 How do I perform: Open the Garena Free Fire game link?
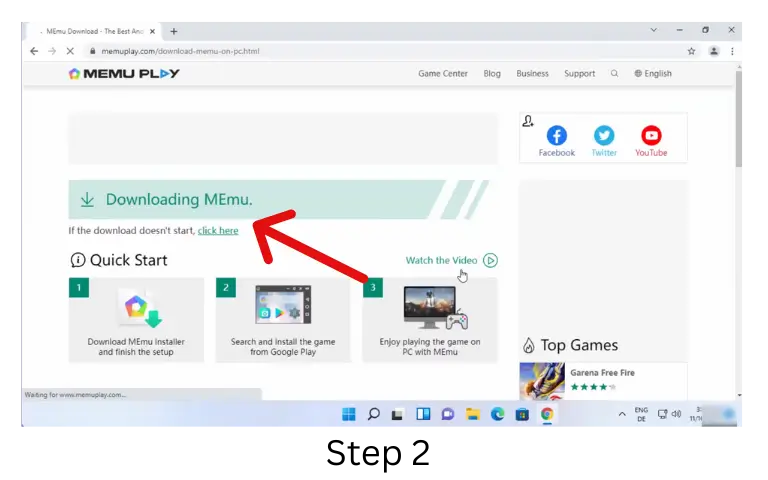click(x=602, y=373)
